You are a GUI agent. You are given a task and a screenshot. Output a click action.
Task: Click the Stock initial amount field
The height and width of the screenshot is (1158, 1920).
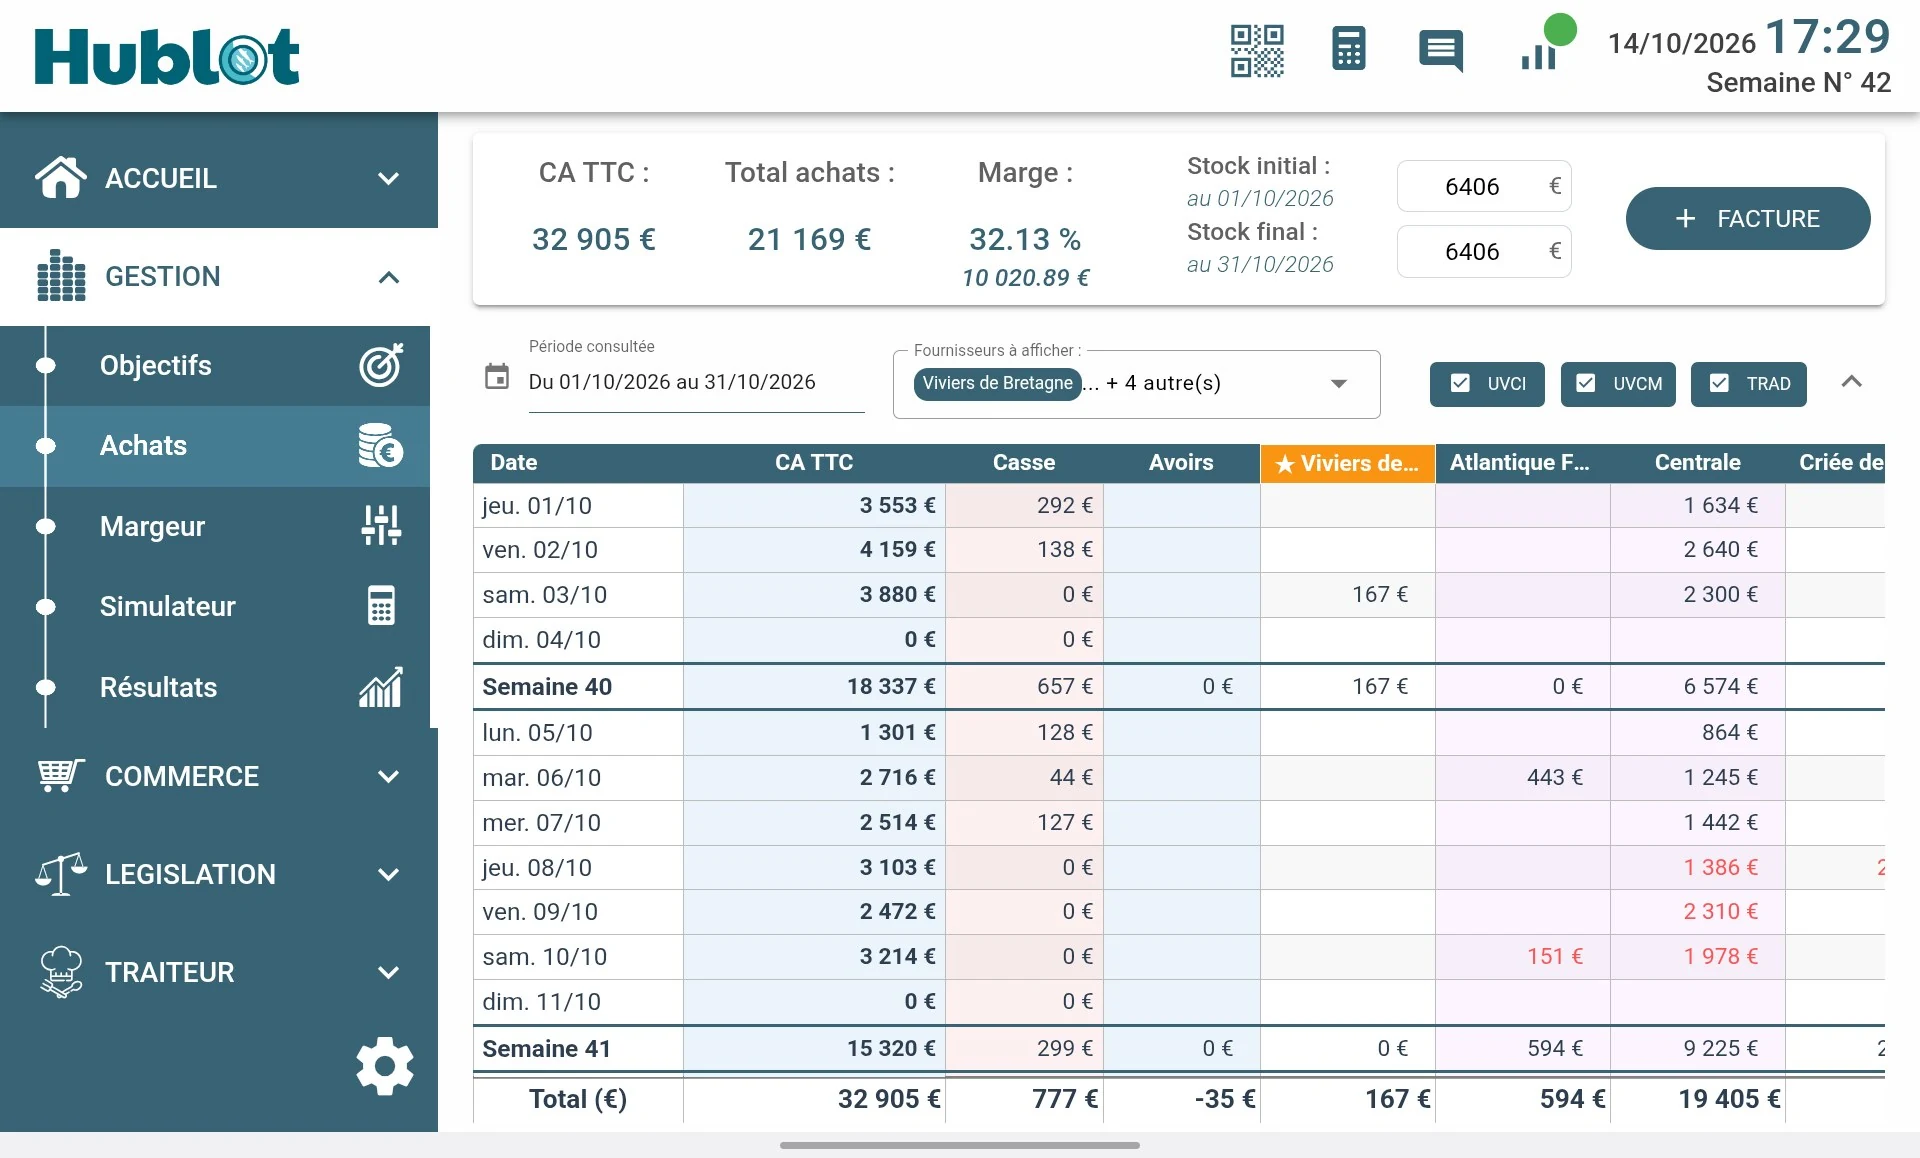coord(1484,186)
